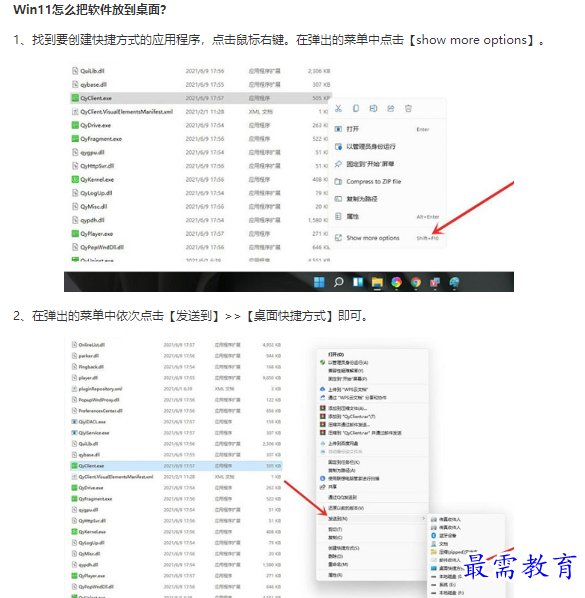Choose 固定到任务栏(K) in the classic context menu
Screen dimensions: 585x598
click(372, 462)
